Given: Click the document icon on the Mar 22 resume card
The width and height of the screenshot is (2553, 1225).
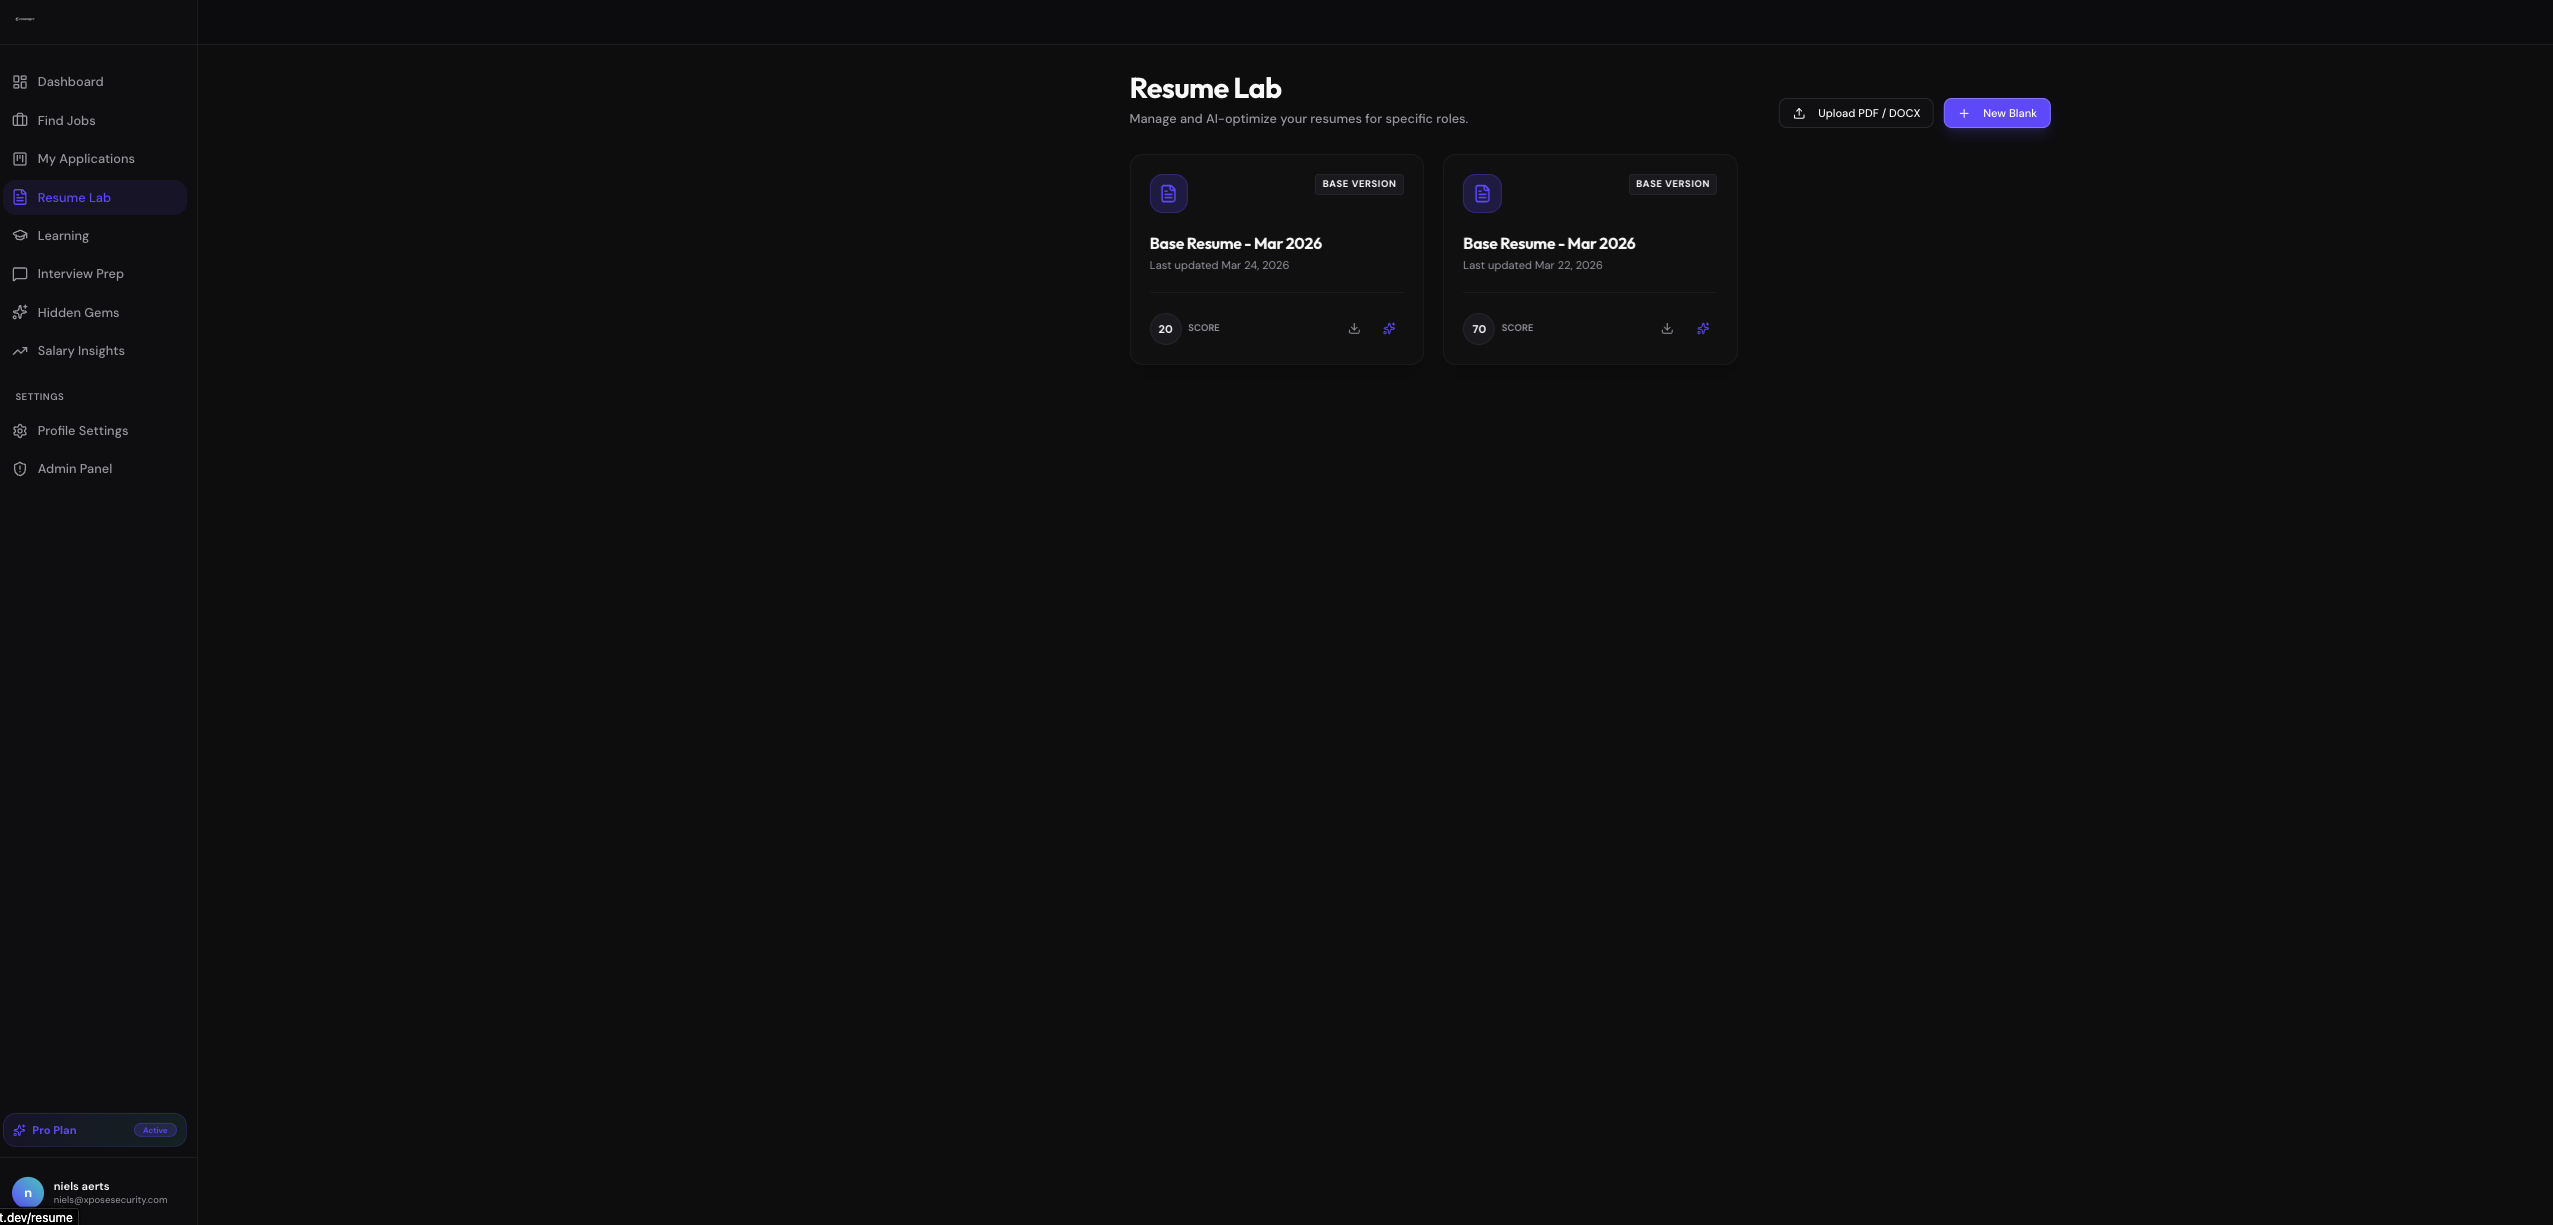Looking at the screenshot, I should point(1482,193).
